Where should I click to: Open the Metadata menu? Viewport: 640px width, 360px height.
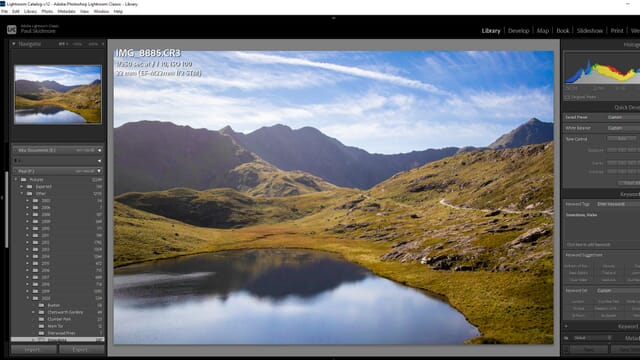coord(66,11)
